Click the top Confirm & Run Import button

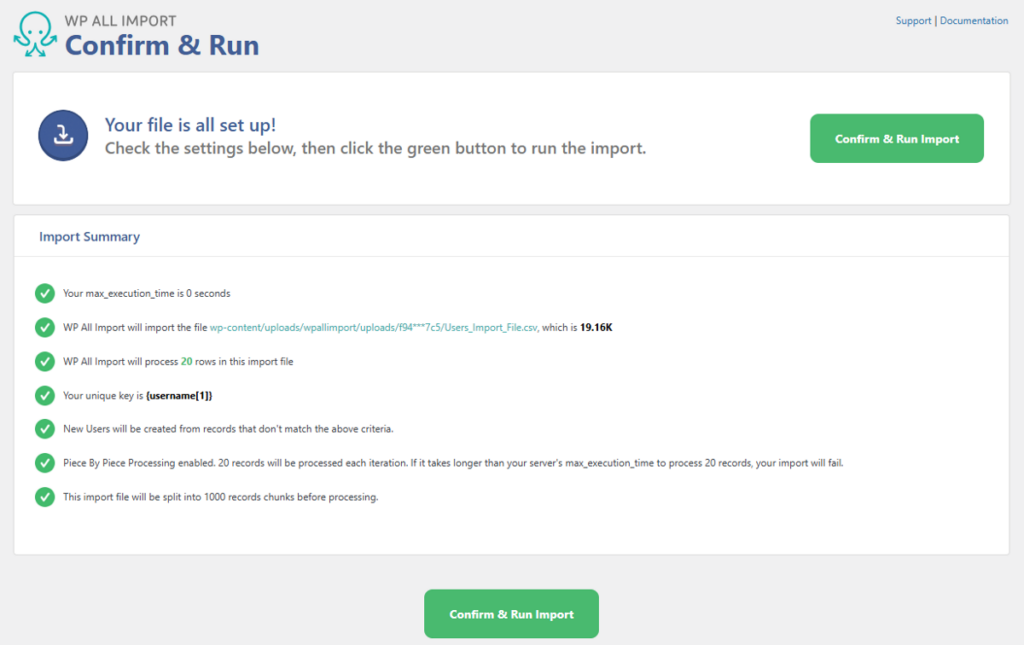pyautogui.click(x=896, y=138)
